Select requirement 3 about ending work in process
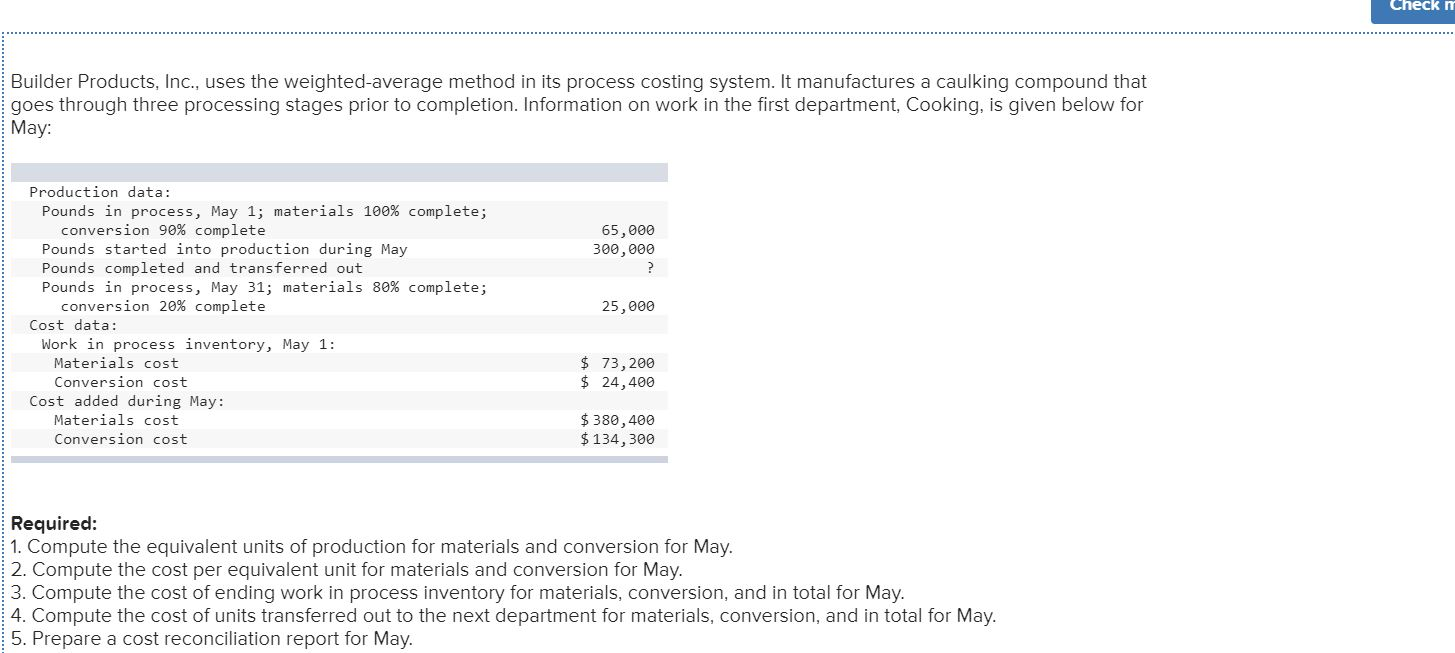Image resolution: width=1455 pixels, height=653 pixels. point(455,592)
